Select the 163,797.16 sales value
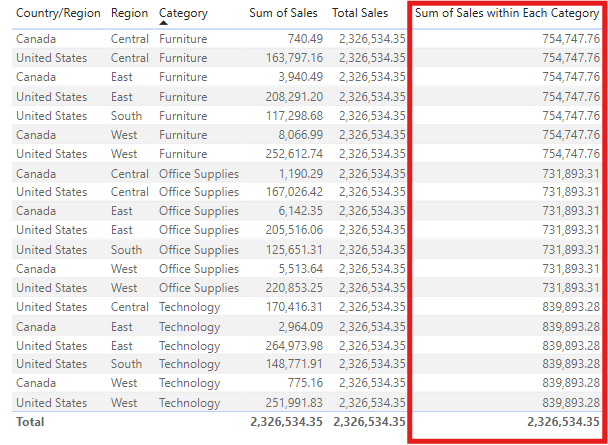 coord(294,58)
